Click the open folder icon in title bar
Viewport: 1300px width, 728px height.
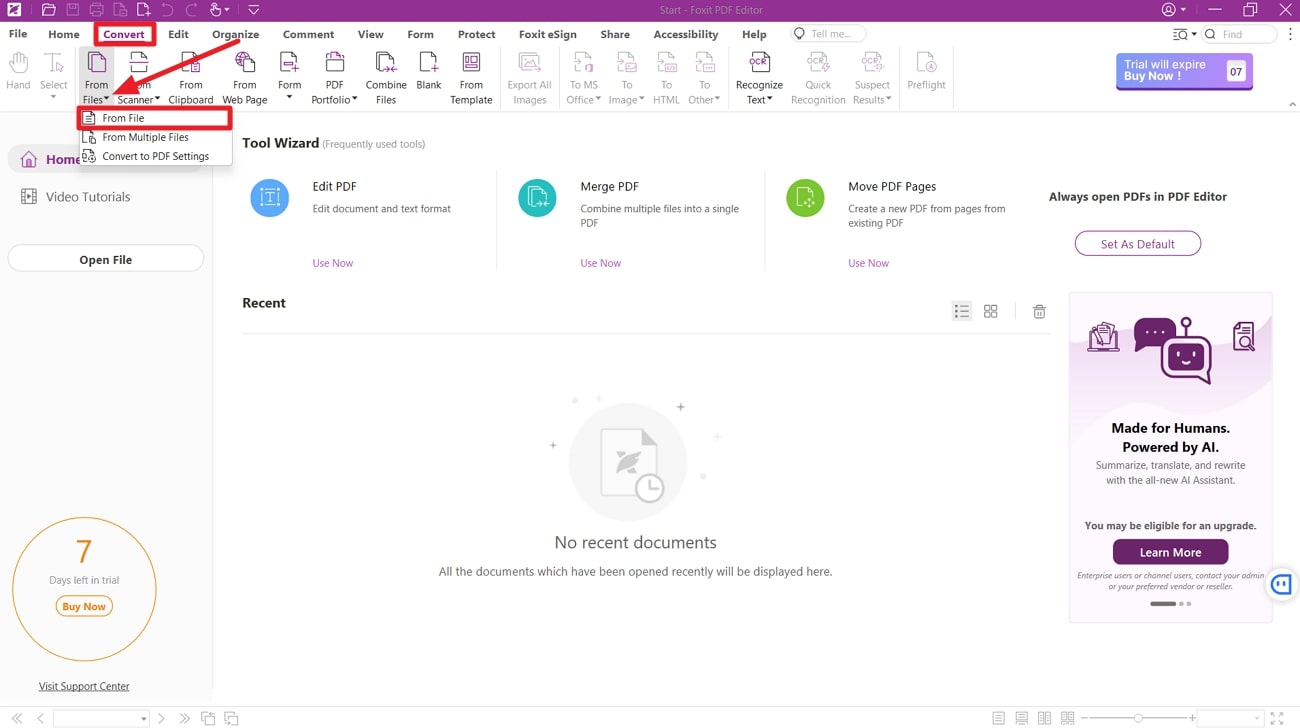pyautogui.click(x=48, y=10)
